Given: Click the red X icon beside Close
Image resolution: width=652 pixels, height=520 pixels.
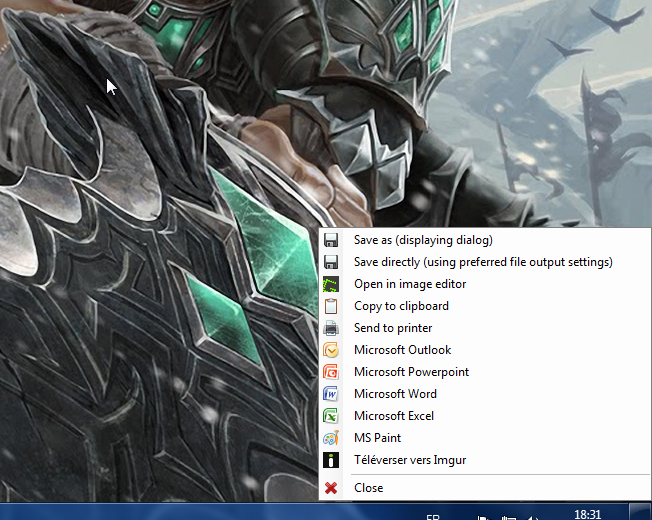Looking at the screenshot, I should point(331,488).
